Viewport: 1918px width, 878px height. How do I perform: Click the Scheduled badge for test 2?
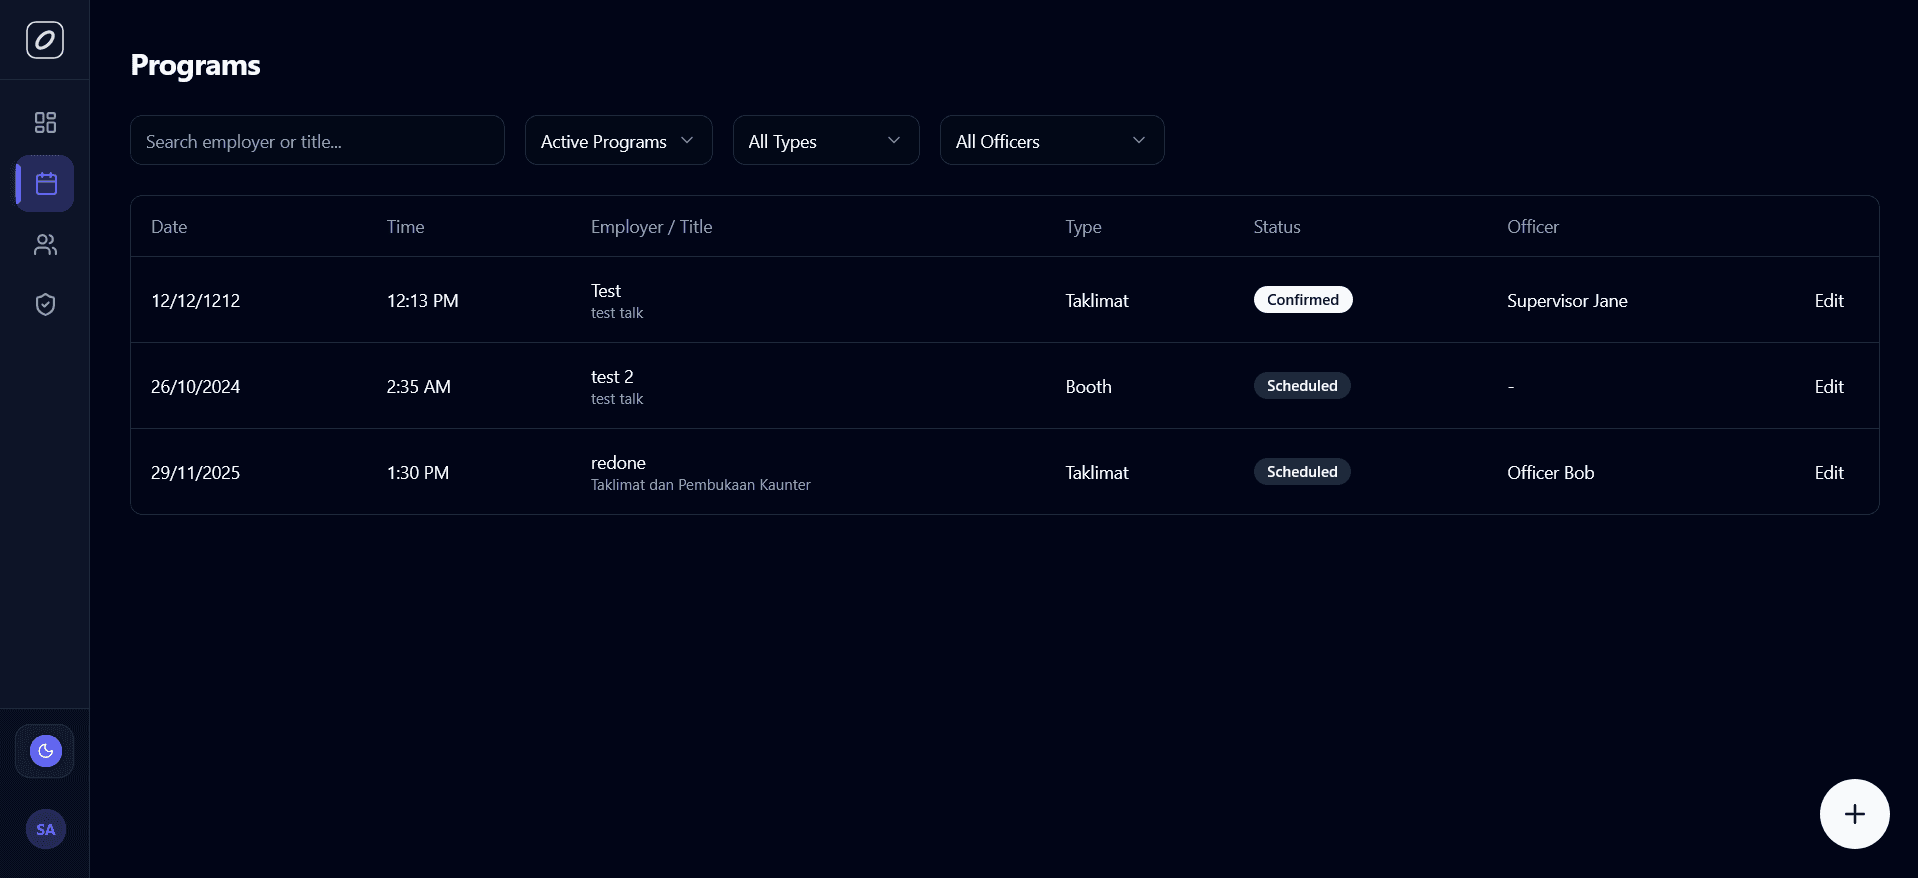click(1301, 386)
